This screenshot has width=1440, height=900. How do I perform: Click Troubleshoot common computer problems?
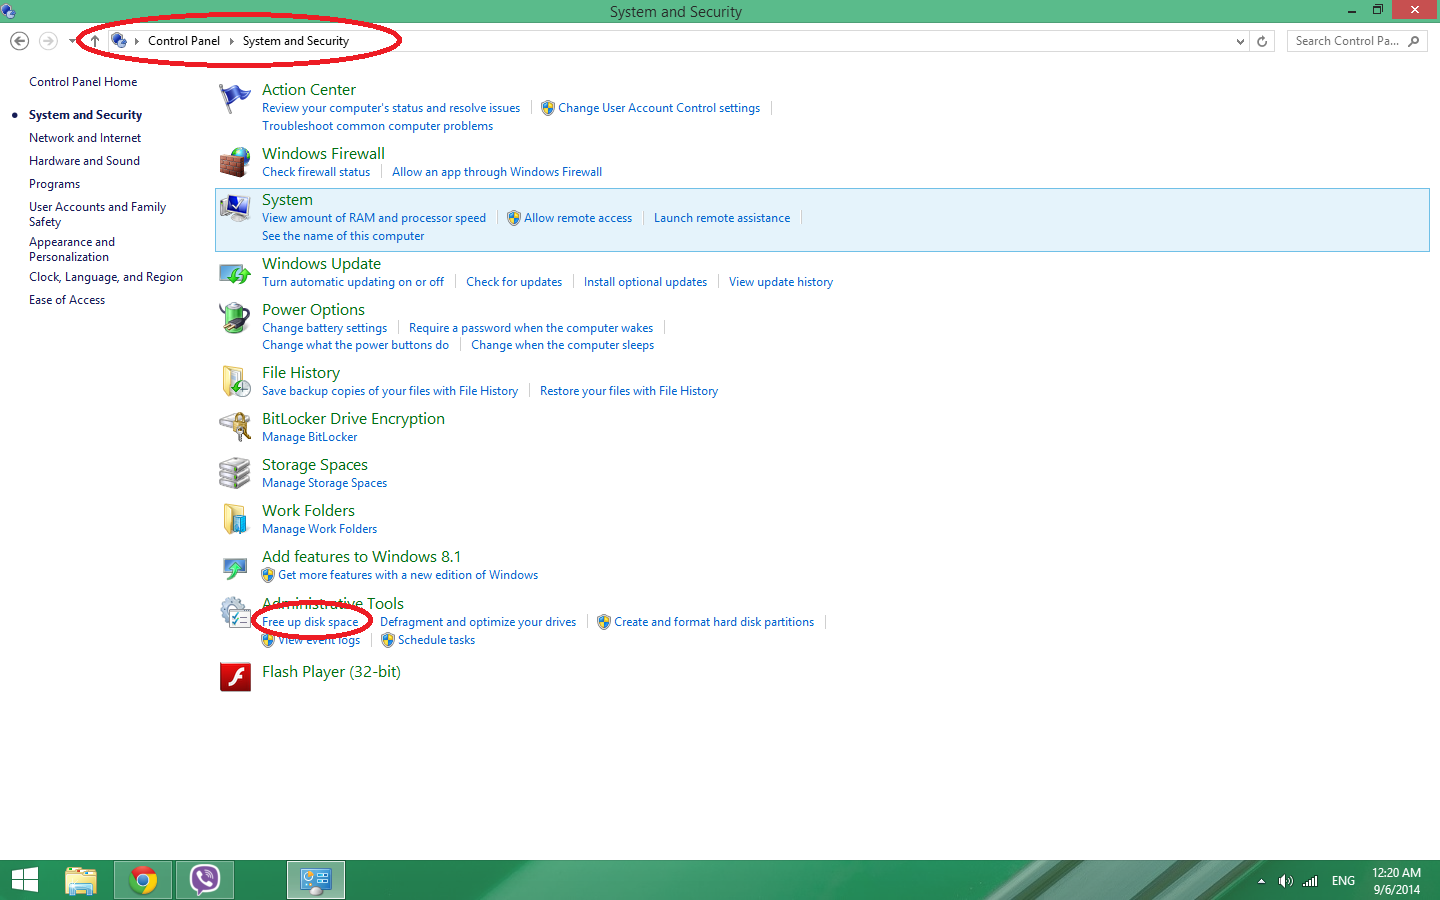click(378, 126)
